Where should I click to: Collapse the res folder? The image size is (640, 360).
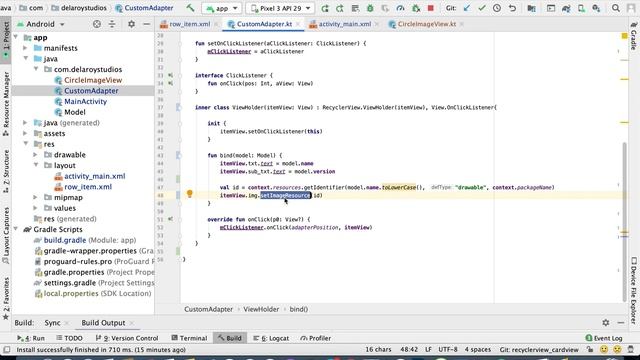26,144
